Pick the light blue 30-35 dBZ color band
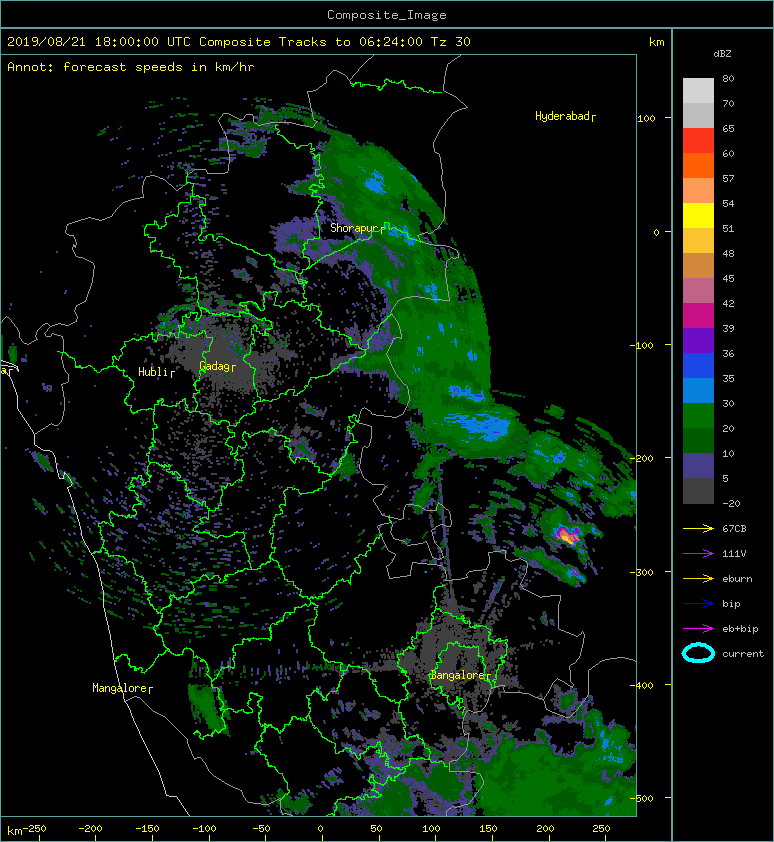The image size is (774, 842). point(698,390)
